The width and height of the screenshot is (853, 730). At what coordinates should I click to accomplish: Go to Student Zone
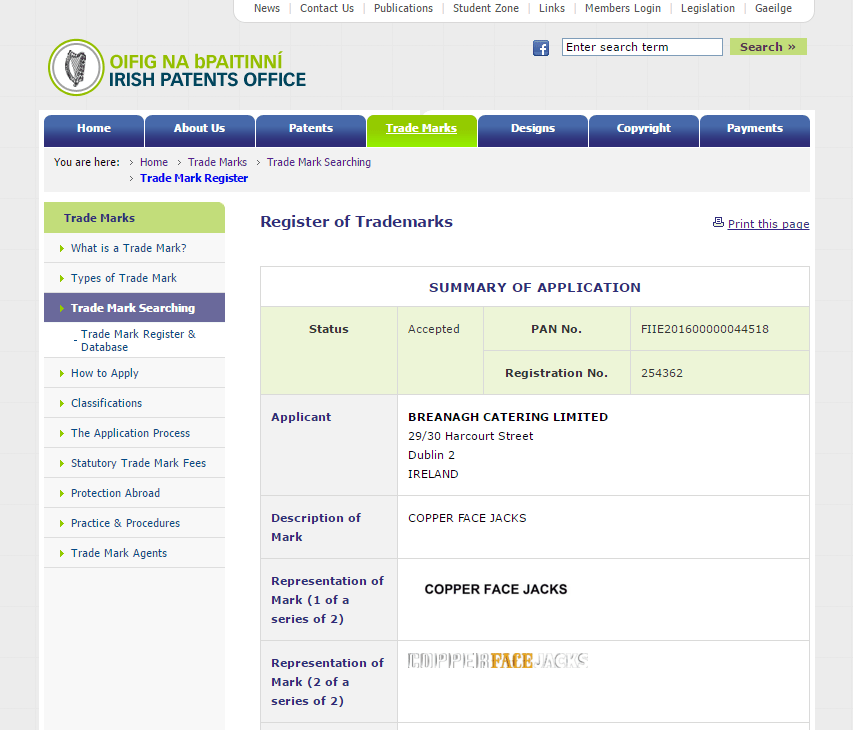pos(486,8)
